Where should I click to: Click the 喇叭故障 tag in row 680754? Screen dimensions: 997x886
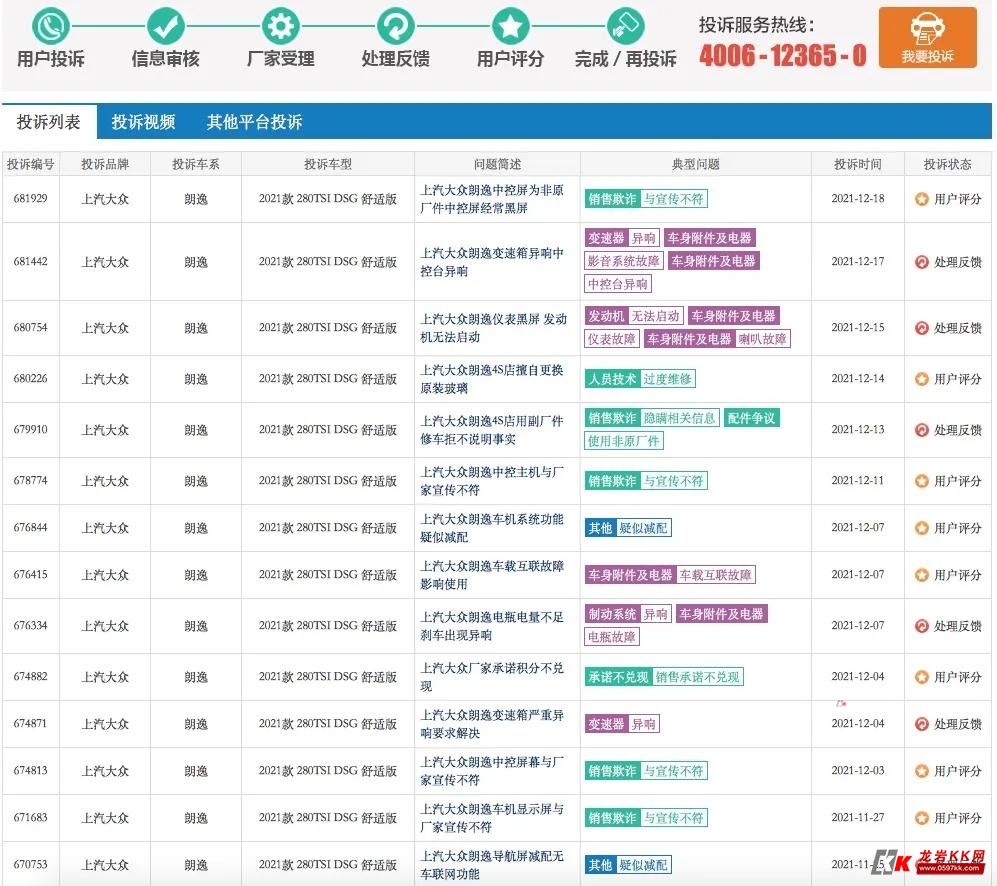click(x=762, y=339)
